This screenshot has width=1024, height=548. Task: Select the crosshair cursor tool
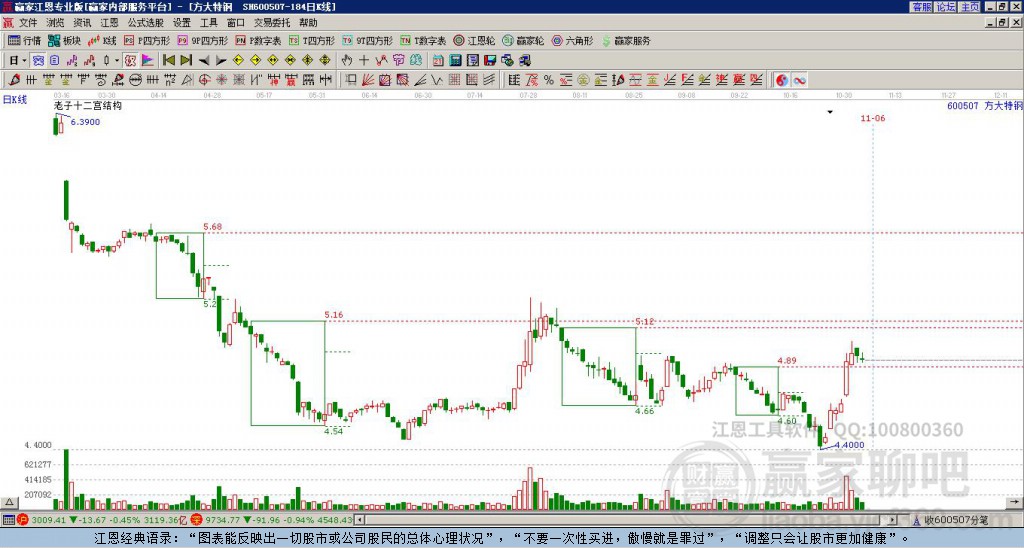tap(364, 61)
